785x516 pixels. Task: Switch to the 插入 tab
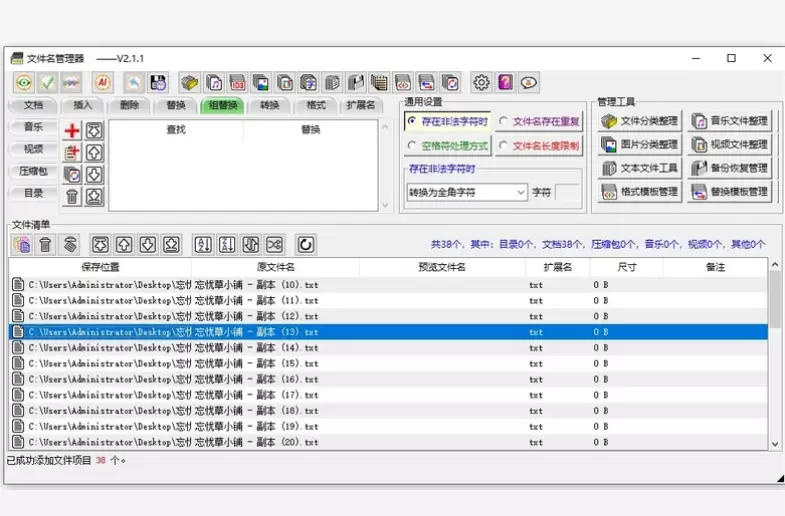(83, 105)
